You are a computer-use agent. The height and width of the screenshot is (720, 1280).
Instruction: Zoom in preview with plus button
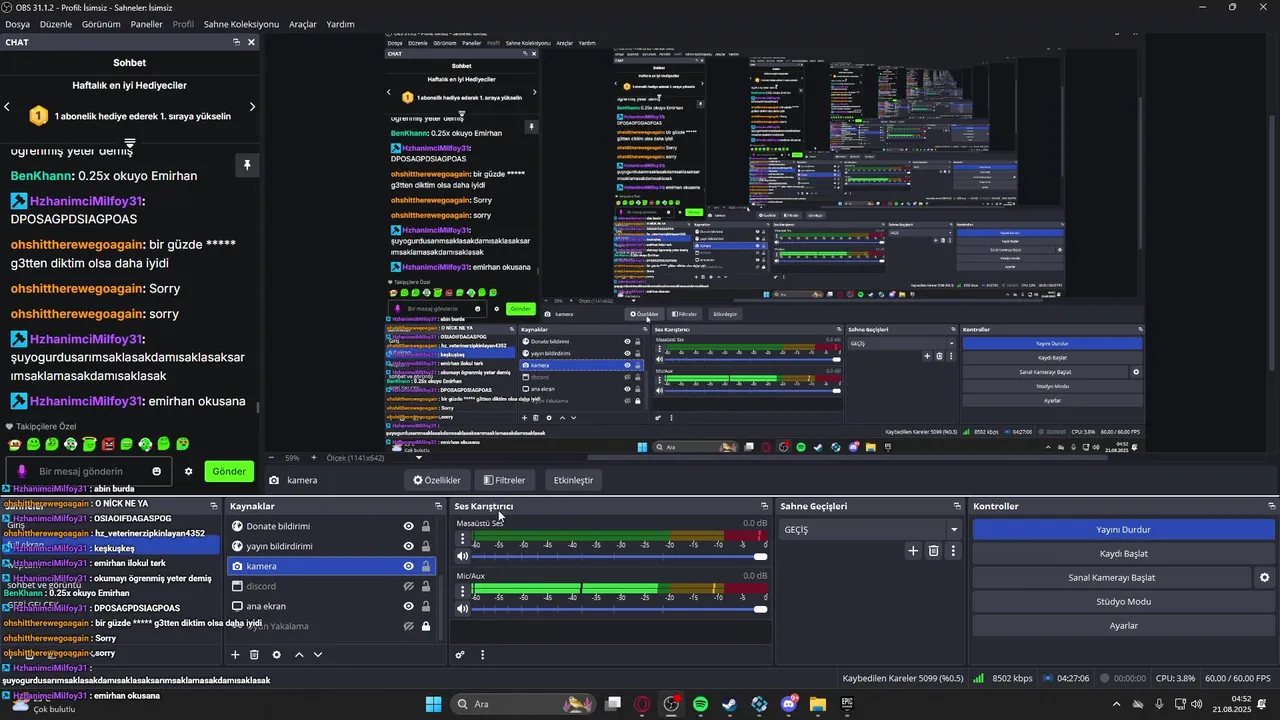pyautogui.click(x=314, y=458)
